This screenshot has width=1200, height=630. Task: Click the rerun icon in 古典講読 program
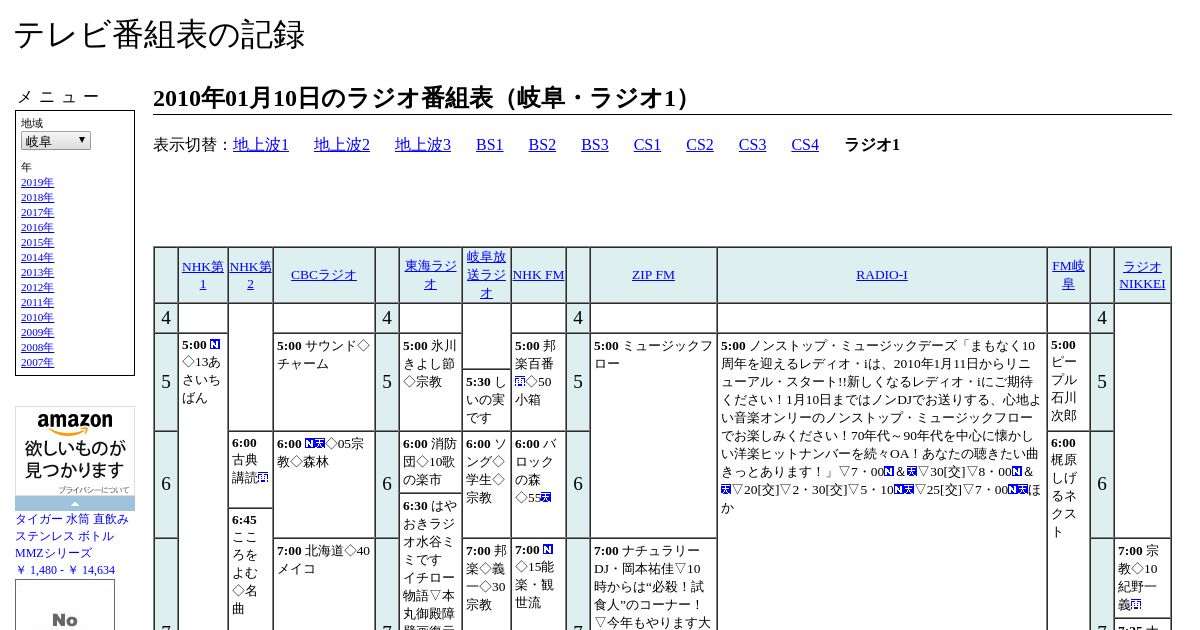click(x=263, y=478)
